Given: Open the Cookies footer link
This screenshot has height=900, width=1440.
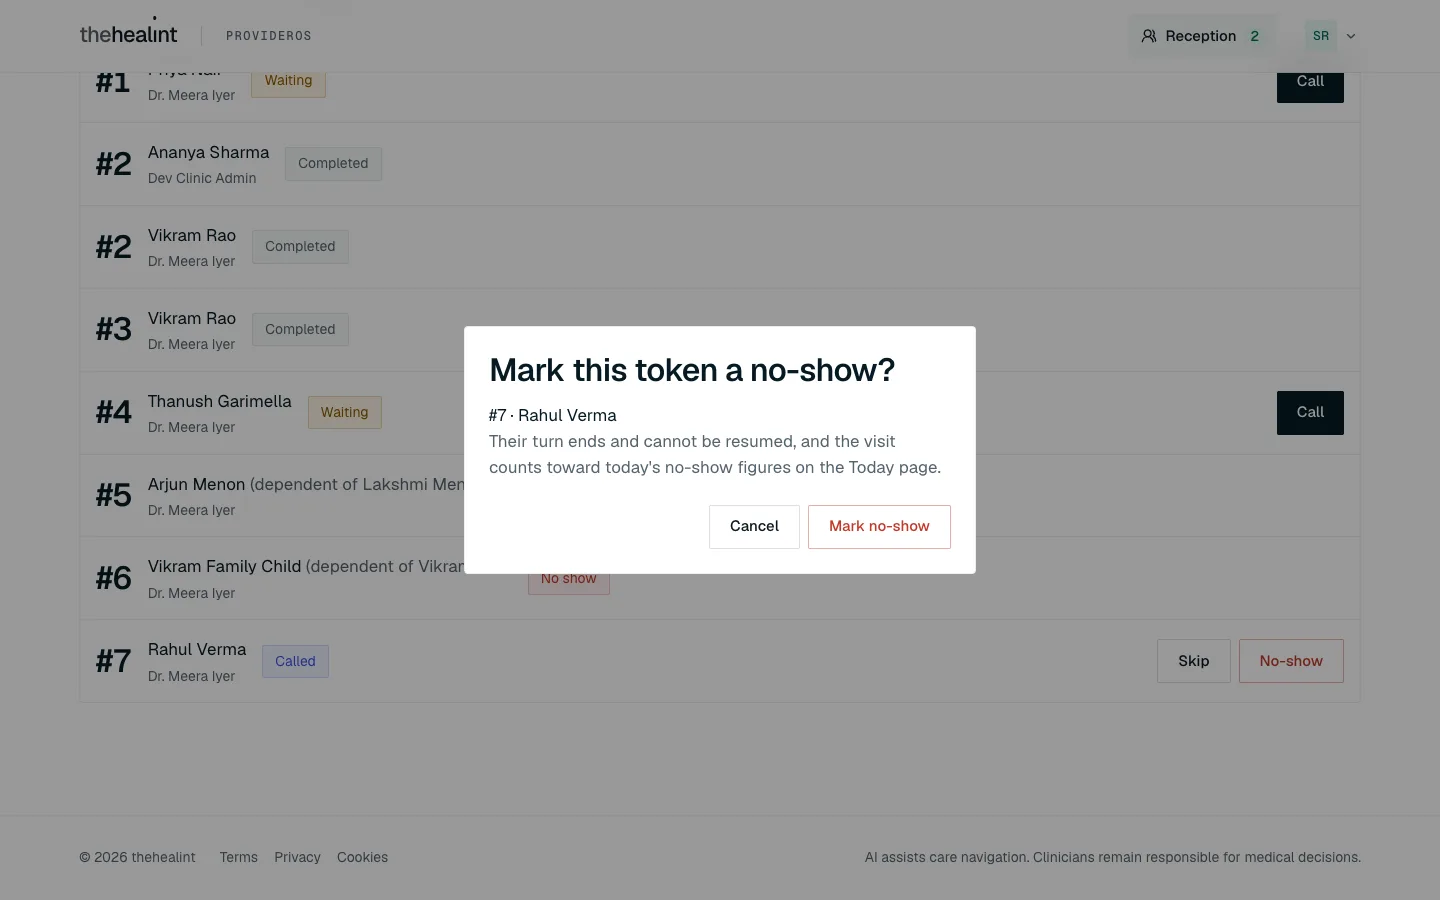Looking at the screenshot, I should [x=362, y=857].
